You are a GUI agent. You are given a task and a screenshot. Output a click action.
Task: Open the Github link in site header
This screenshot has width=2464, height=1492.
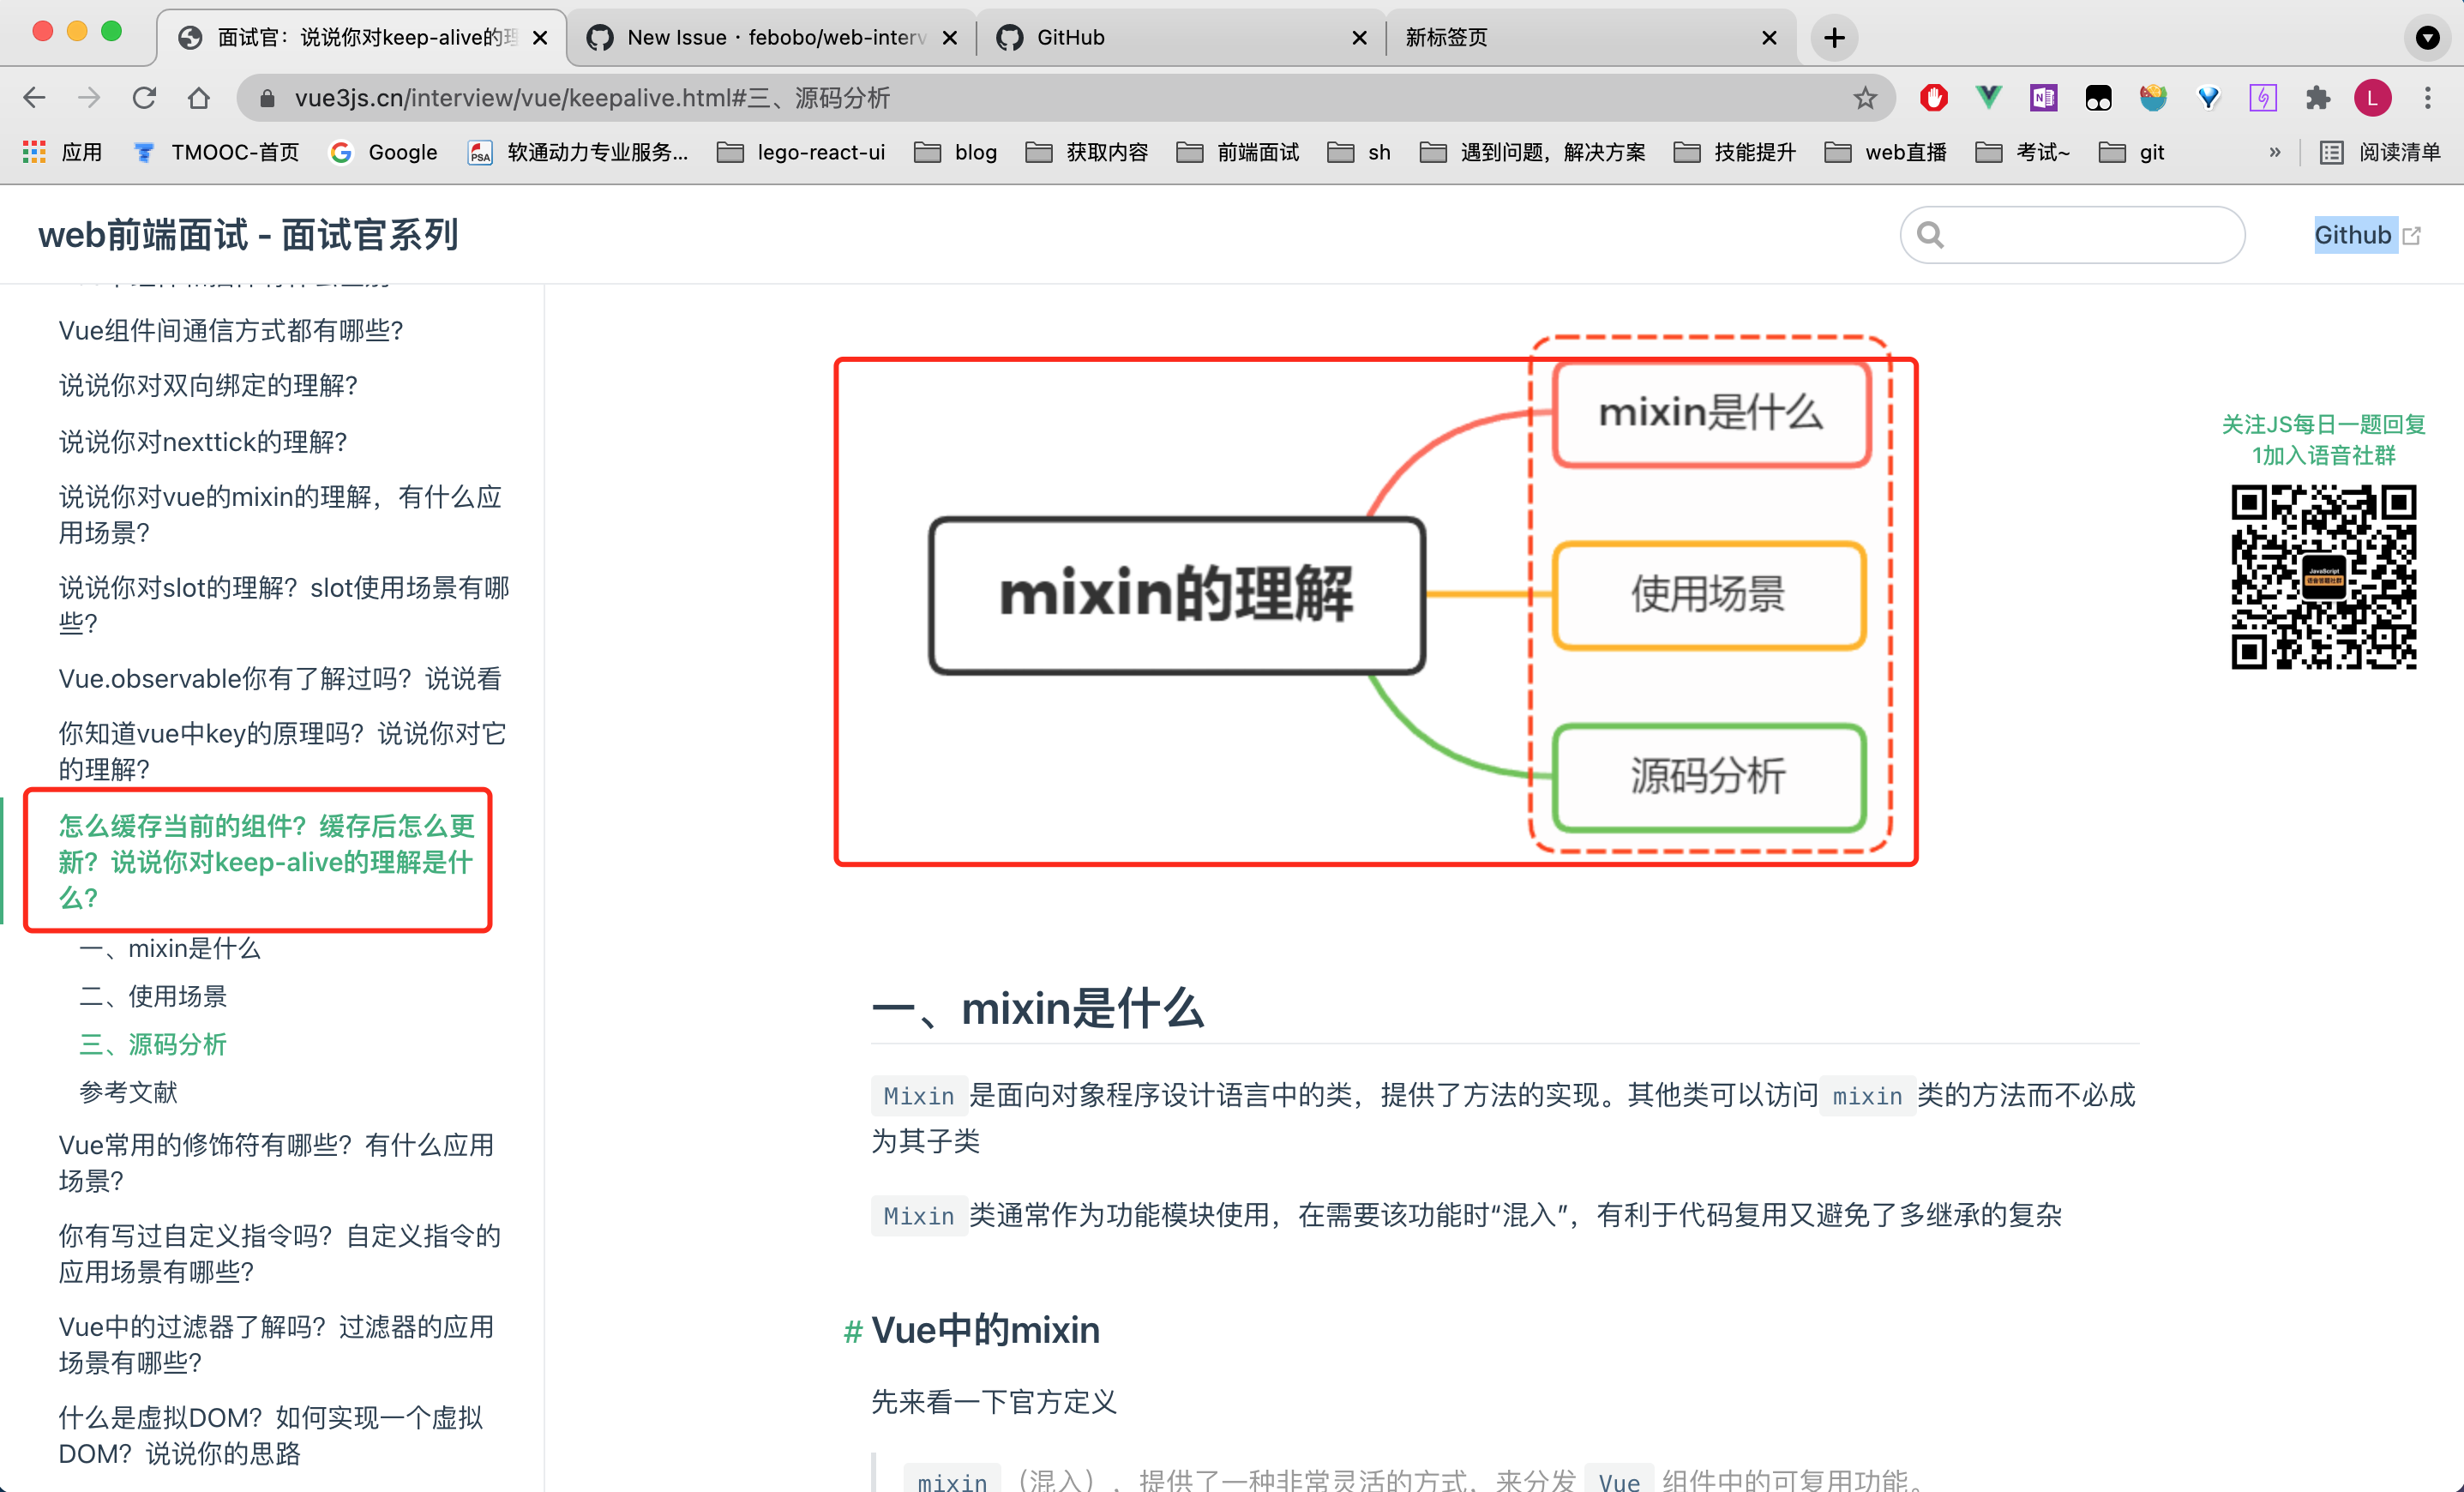click(2353, 234)
